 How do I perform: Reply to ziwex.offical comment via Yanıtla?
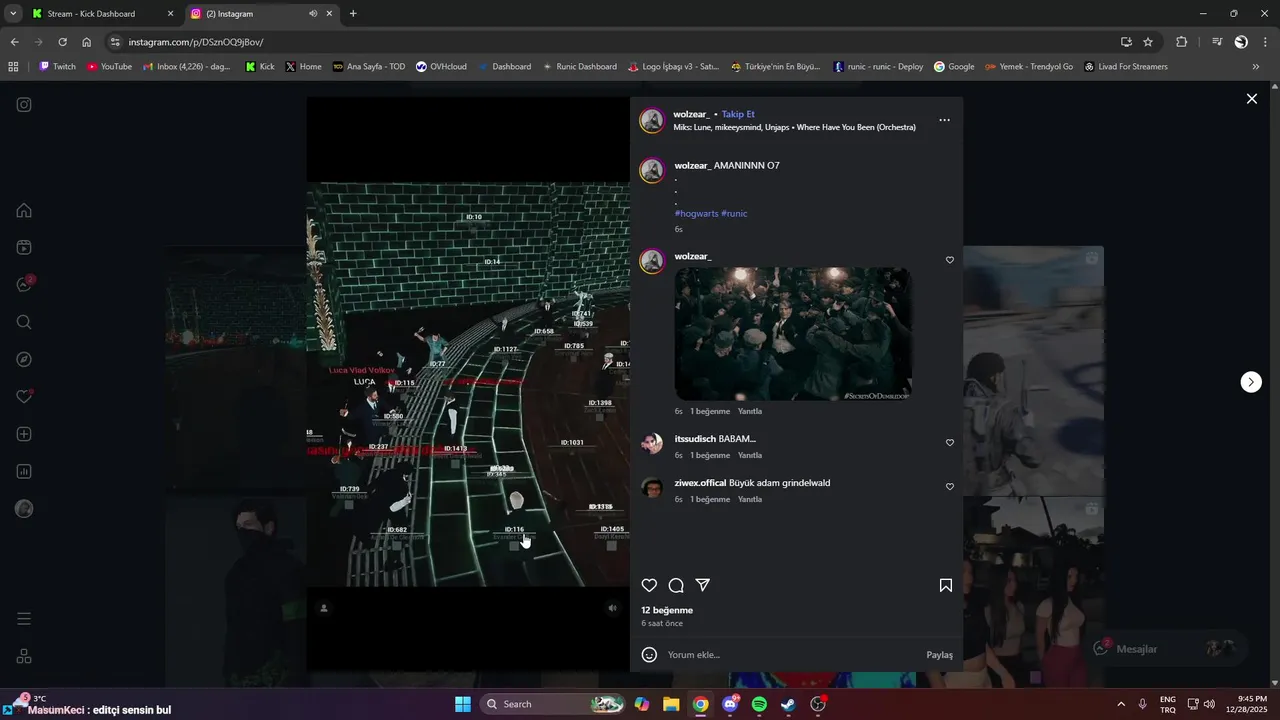750,499
